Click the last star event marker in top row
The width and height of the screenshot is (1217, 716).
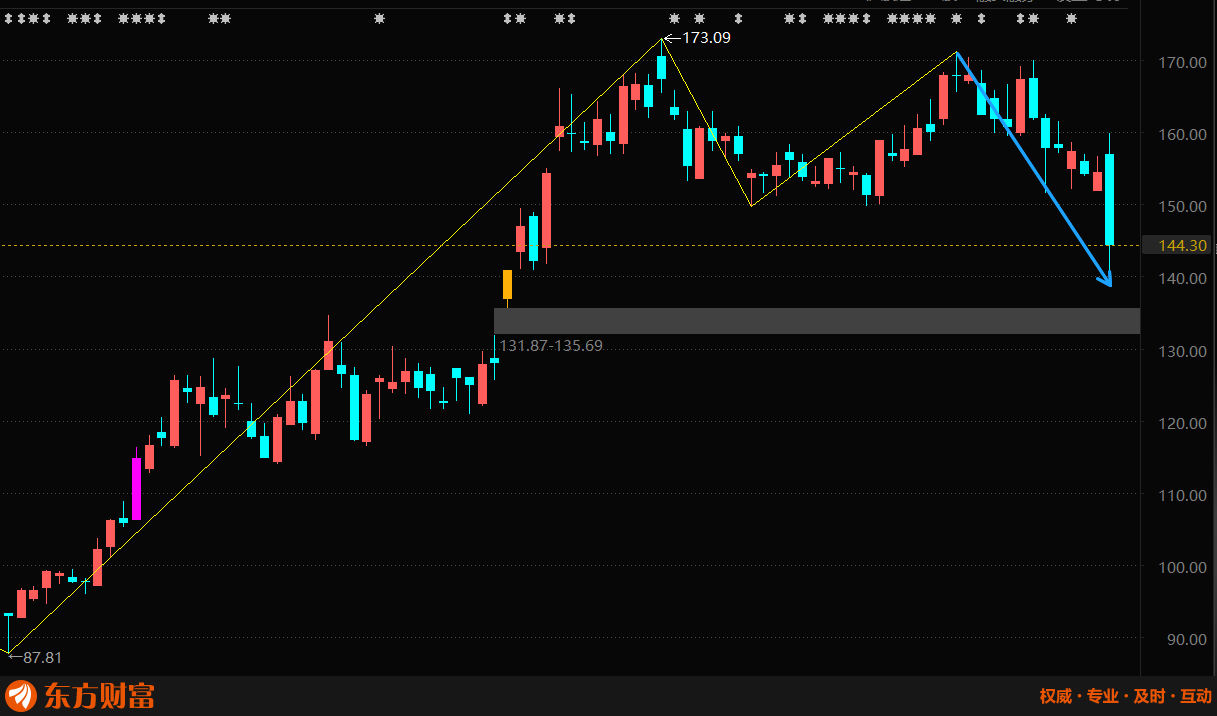[x=1071, y=19]
